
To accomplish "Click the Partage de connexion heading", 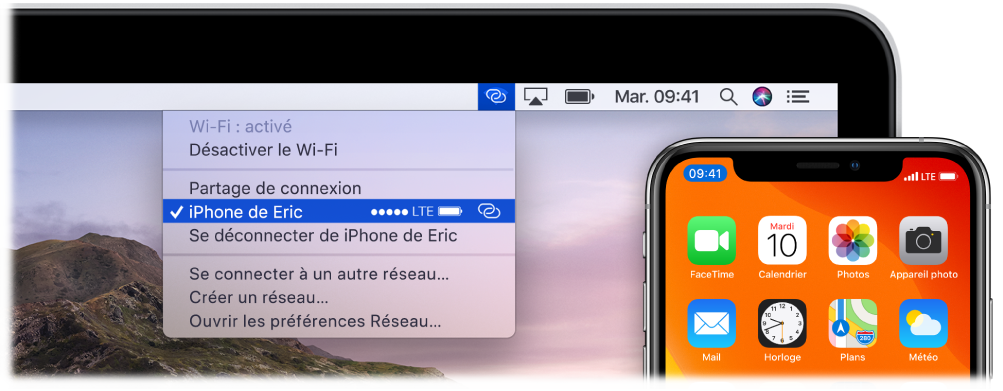I will point(275,188).
